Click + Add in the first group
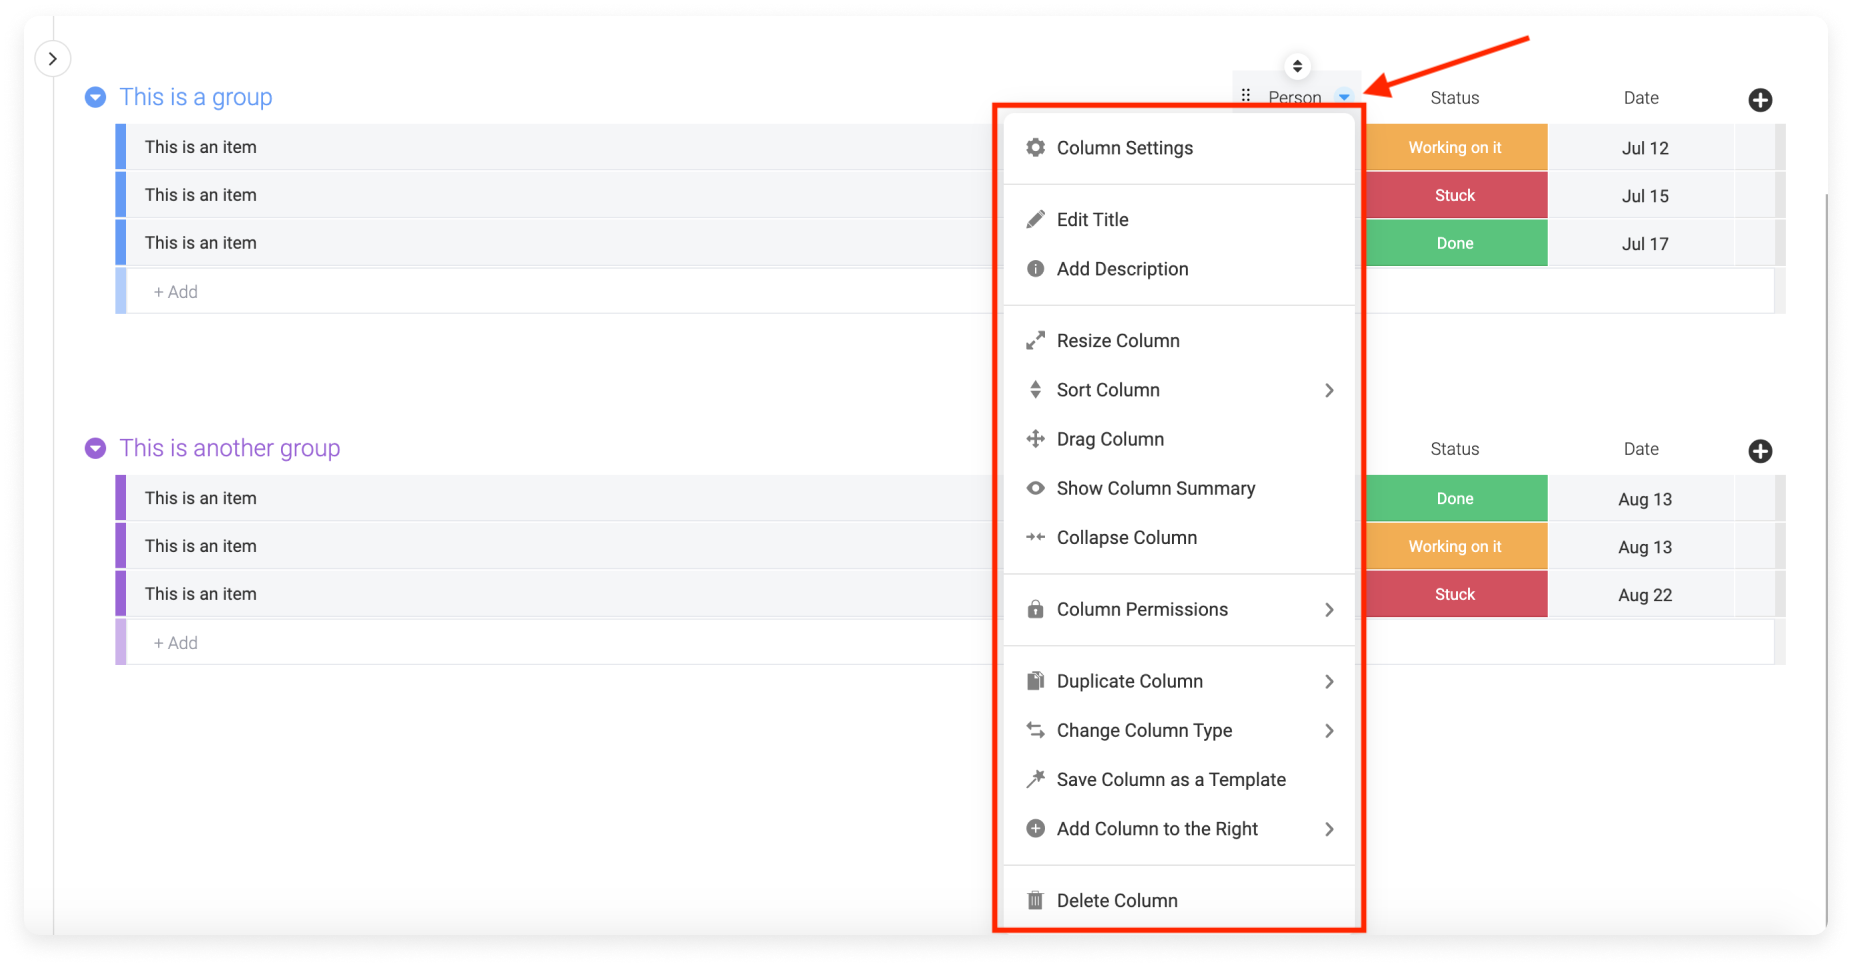The height and width of the screenshot is (967, 1852). tap(175, 292)
